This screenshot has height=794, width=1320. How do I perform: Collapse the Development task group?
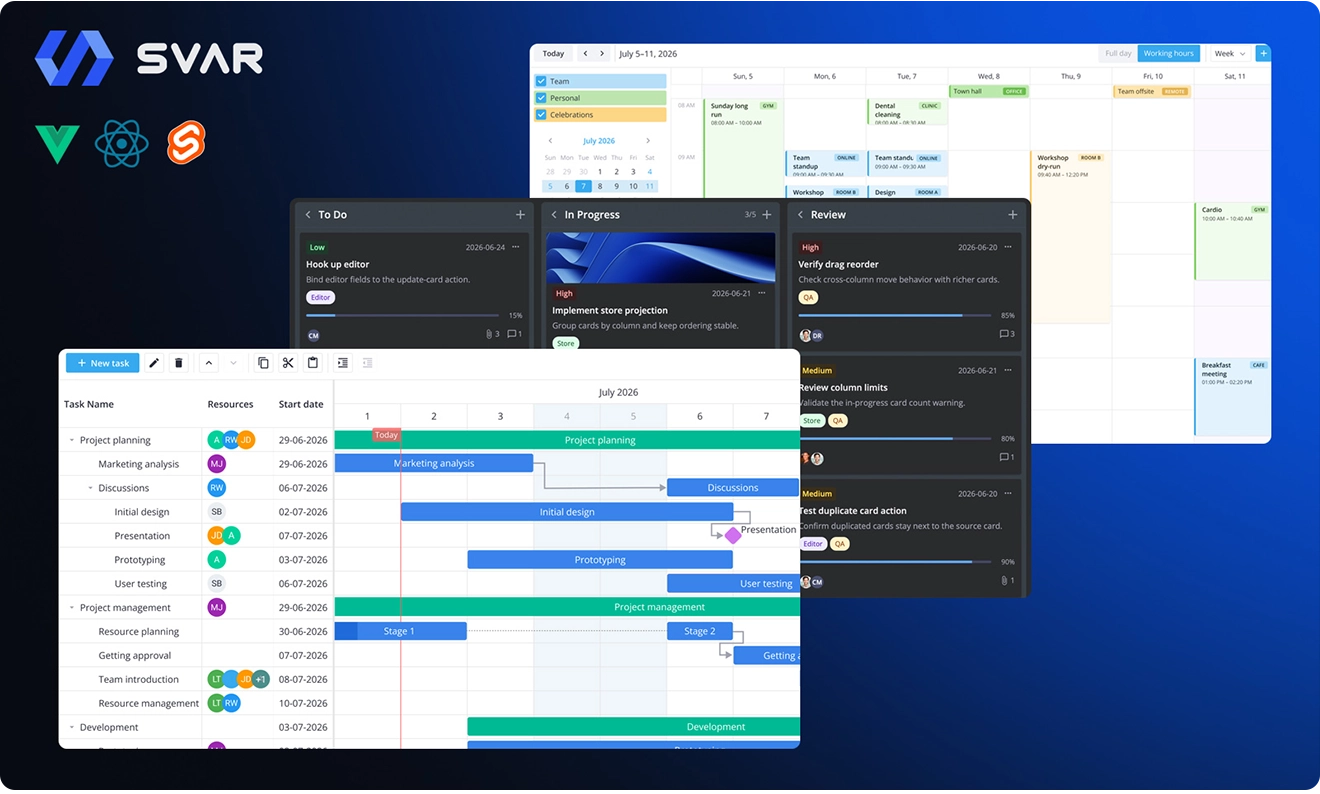pos(72,728)
